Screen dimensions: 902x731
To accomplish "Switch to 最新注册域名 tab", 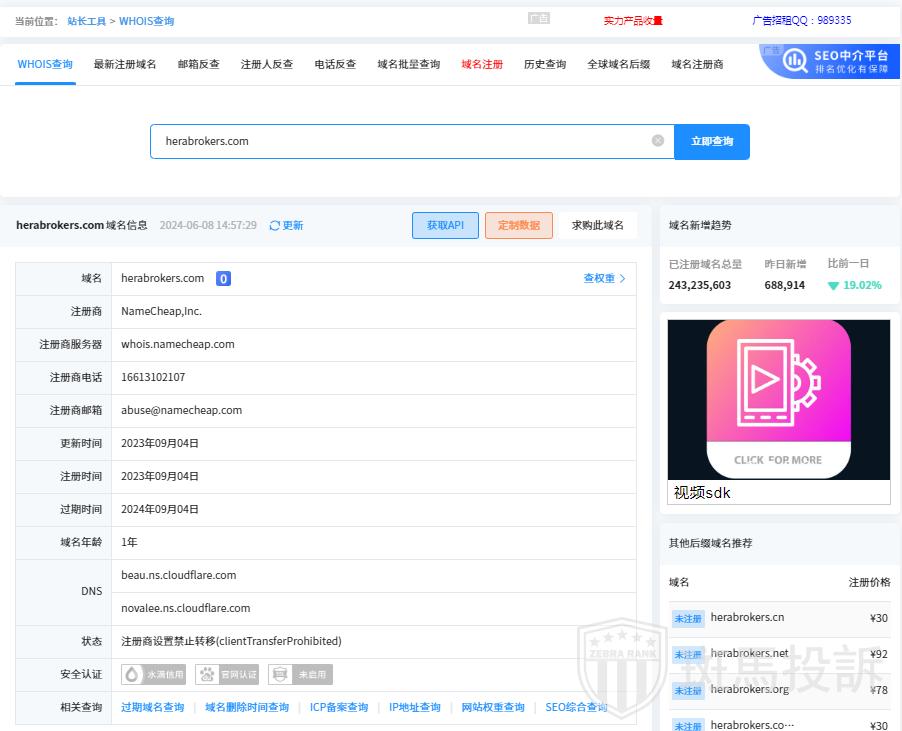I will pos(125,64).
